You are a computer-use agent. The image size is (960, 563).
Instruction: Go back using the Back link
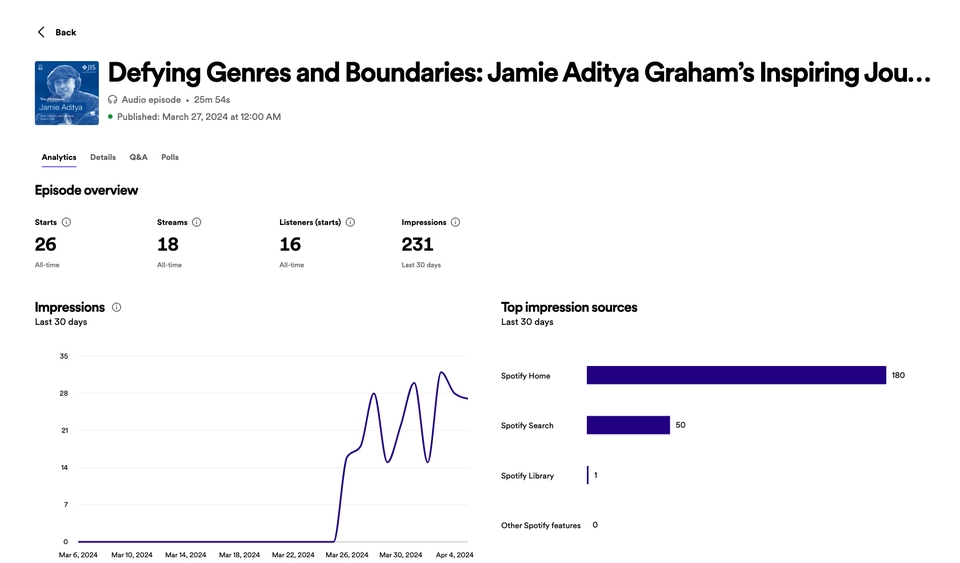(65, 32)
